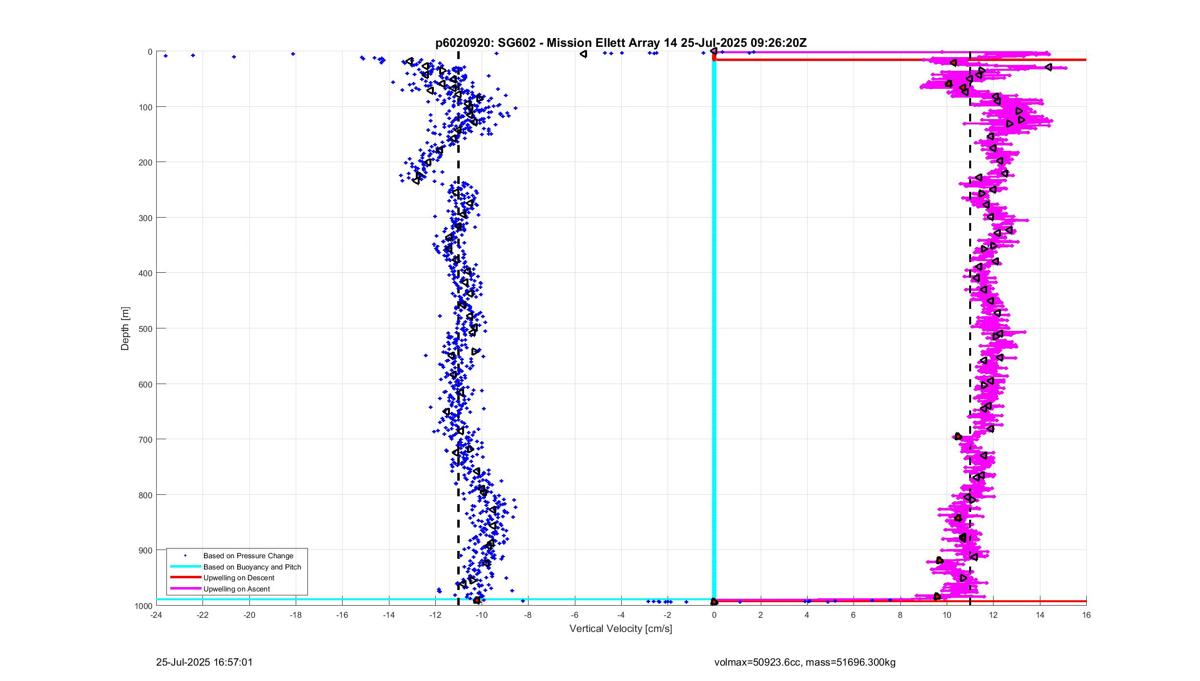Click velocity tick label "-6"
The height and width of the screenshot is (681, 1200).
(575, 614)
